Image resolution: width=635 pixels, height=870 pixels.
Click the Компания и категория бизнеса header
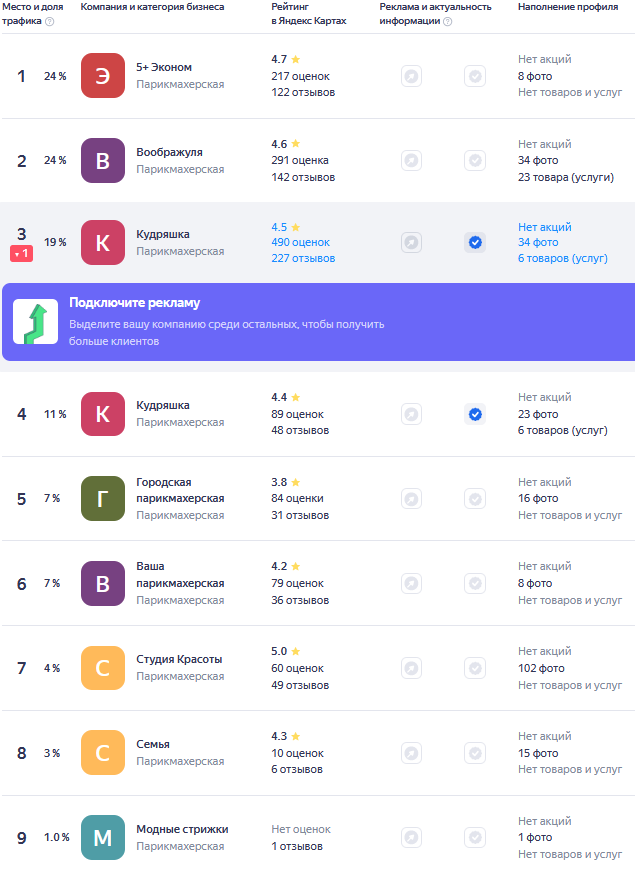click(x=152, y=7)
